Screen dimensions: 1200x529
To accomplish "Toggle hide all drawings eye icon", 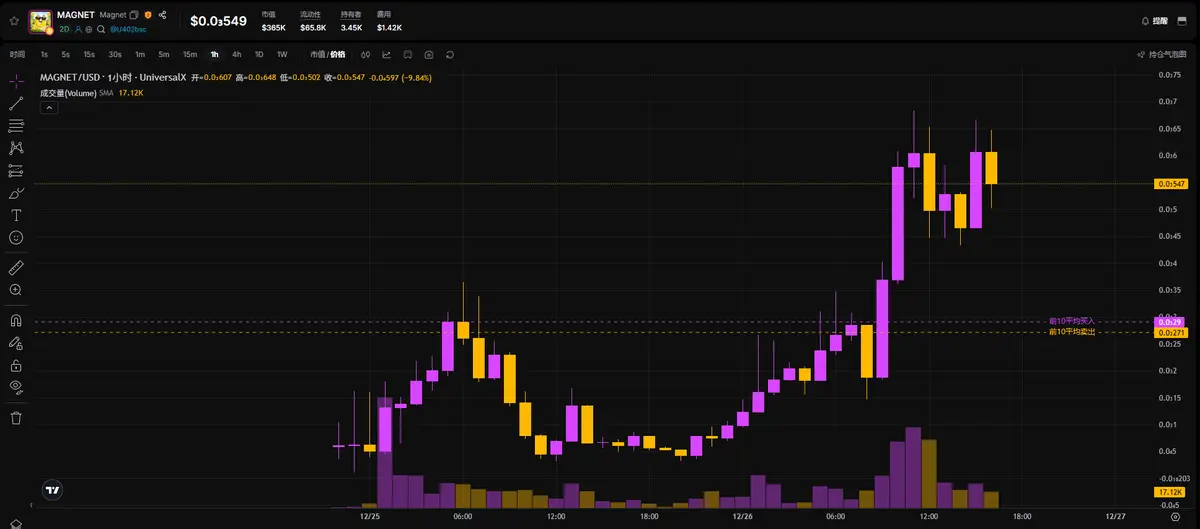I will pyautogui.click(x=16, y=386).
